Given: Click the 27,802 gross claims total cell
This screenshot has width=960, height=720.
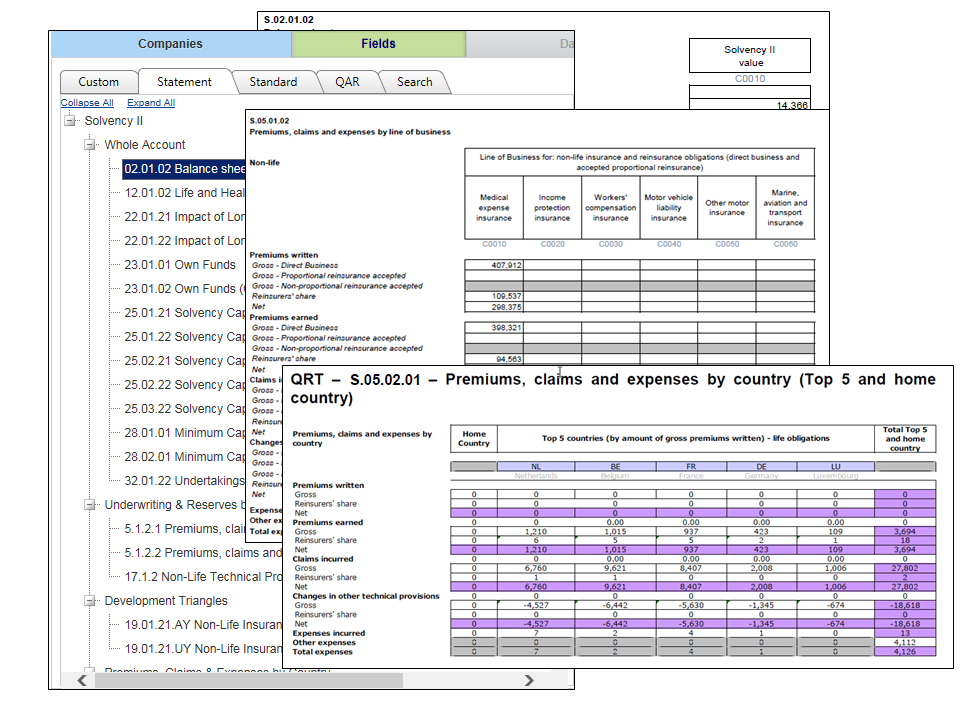Looking at the screenshot, I should pyautogui.click(x=905, y=568).
